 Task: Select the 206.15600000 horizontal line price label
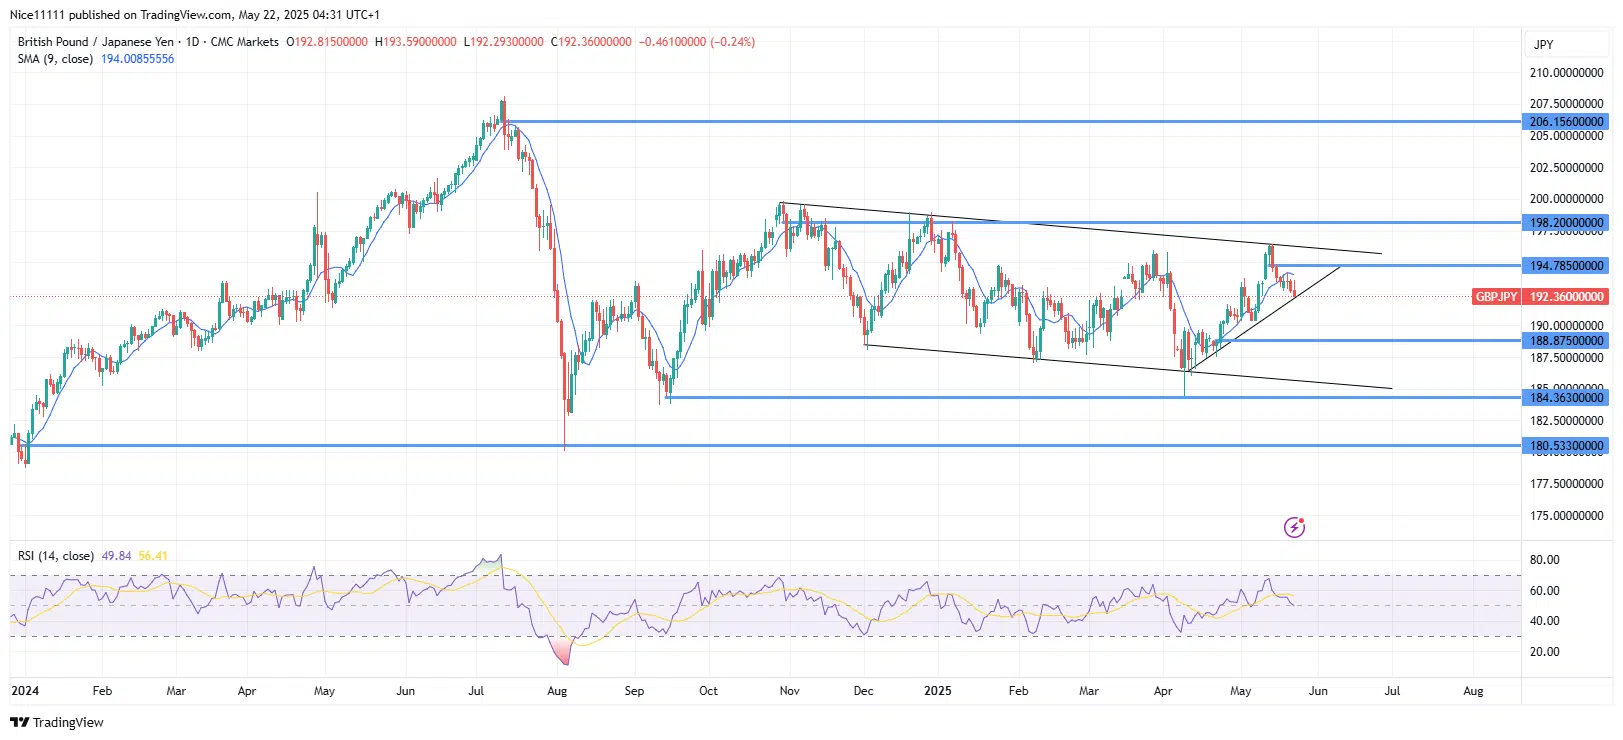click(1566, 122)
